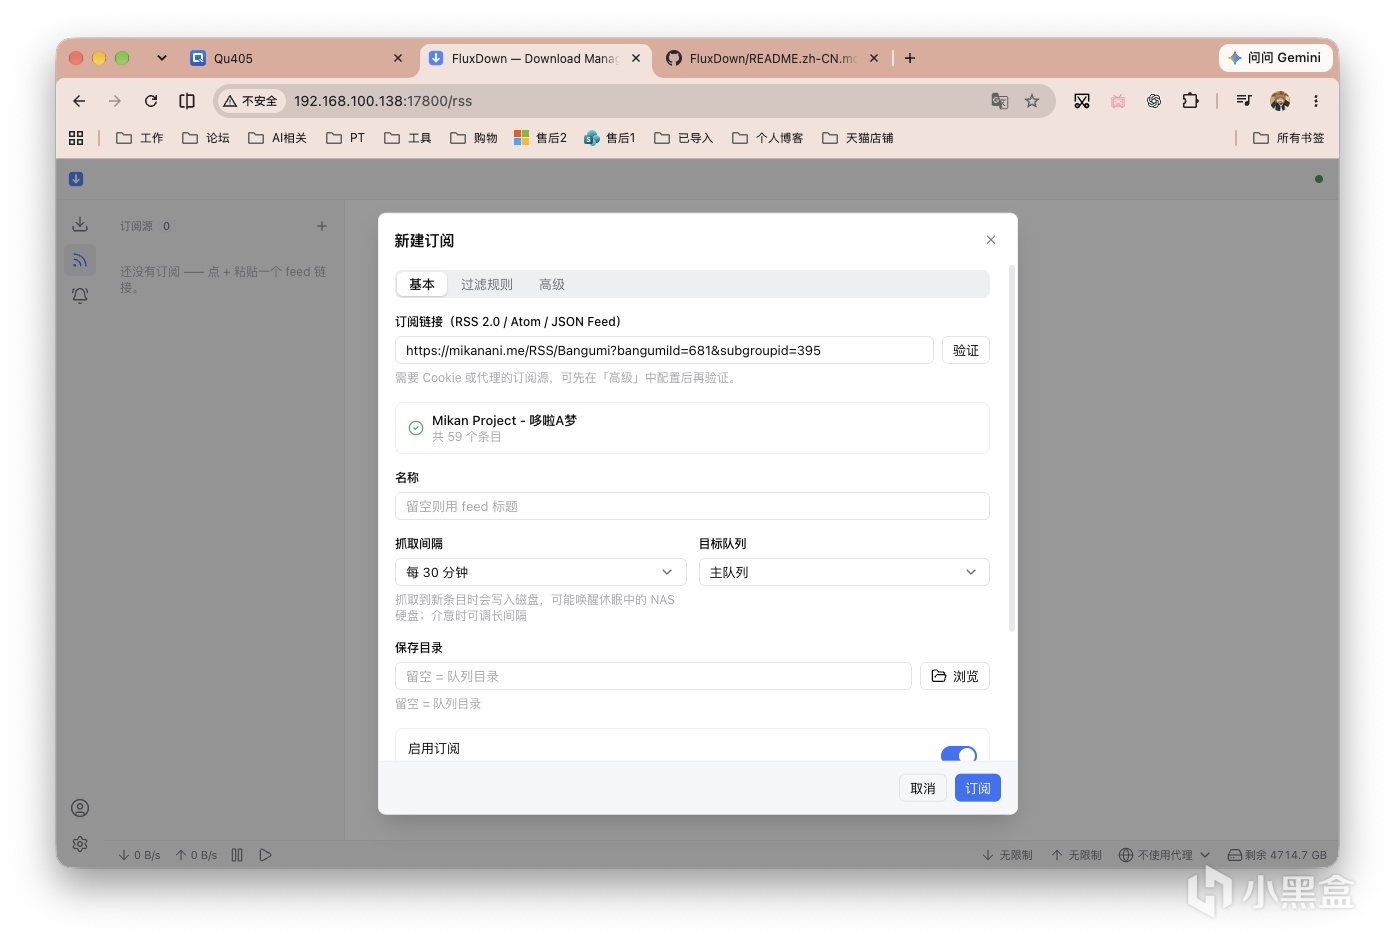The image size is (1395, 942).
Task: Expand the 抓取间隔 dropdown showing 每 30 分钟
Action: point(541,572)
